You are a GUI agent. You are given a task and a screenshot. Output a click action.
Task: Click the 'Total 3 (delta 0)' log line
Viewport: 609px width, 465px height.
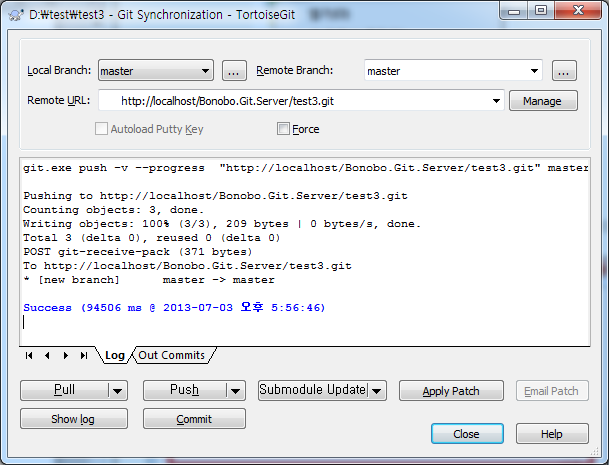(x=152, y=238)
